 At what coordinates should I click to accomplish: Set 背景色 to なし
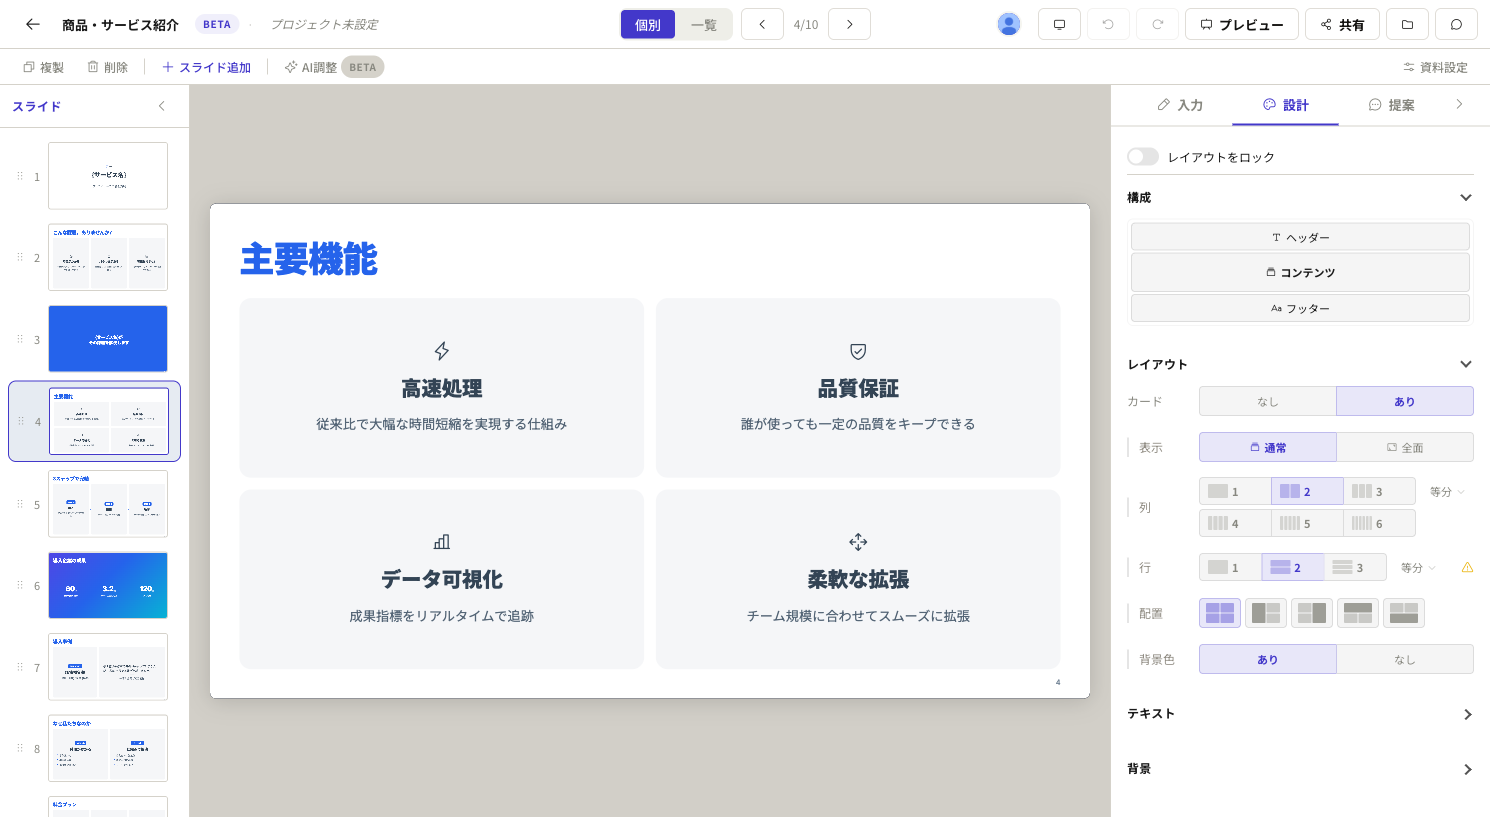coord(1405,659)
